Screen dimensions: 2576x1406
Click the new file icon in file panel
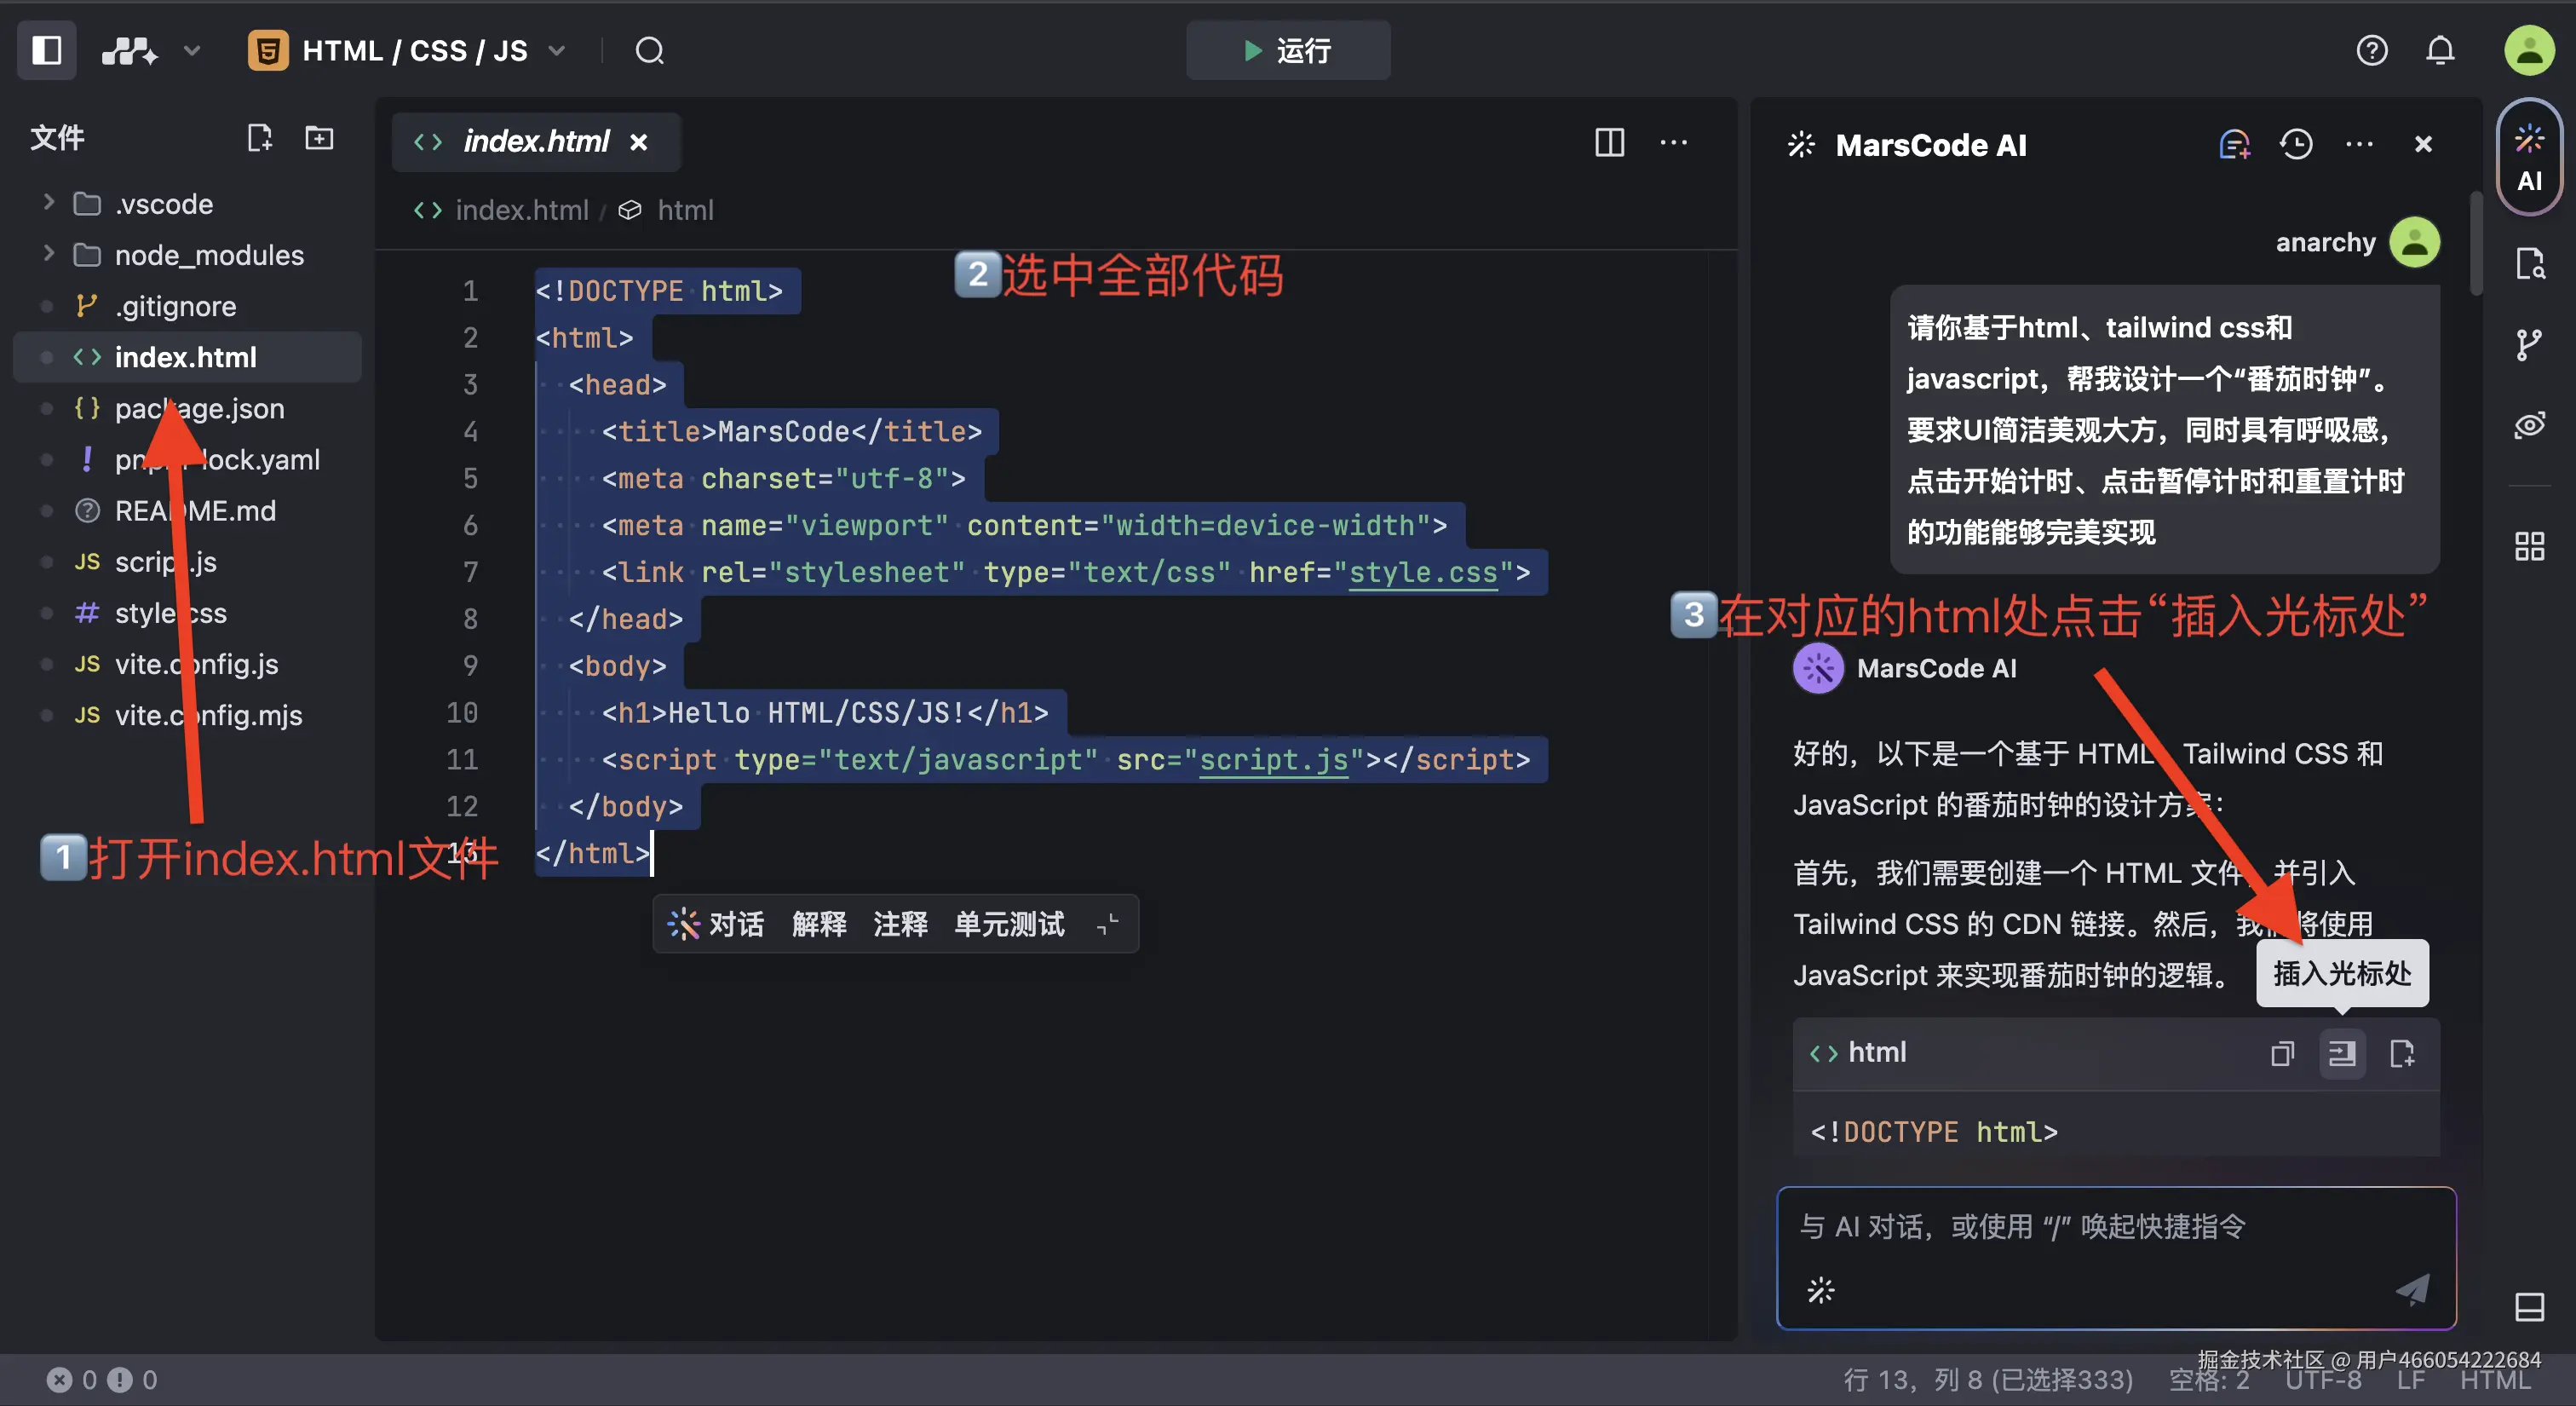coord(259,137)
